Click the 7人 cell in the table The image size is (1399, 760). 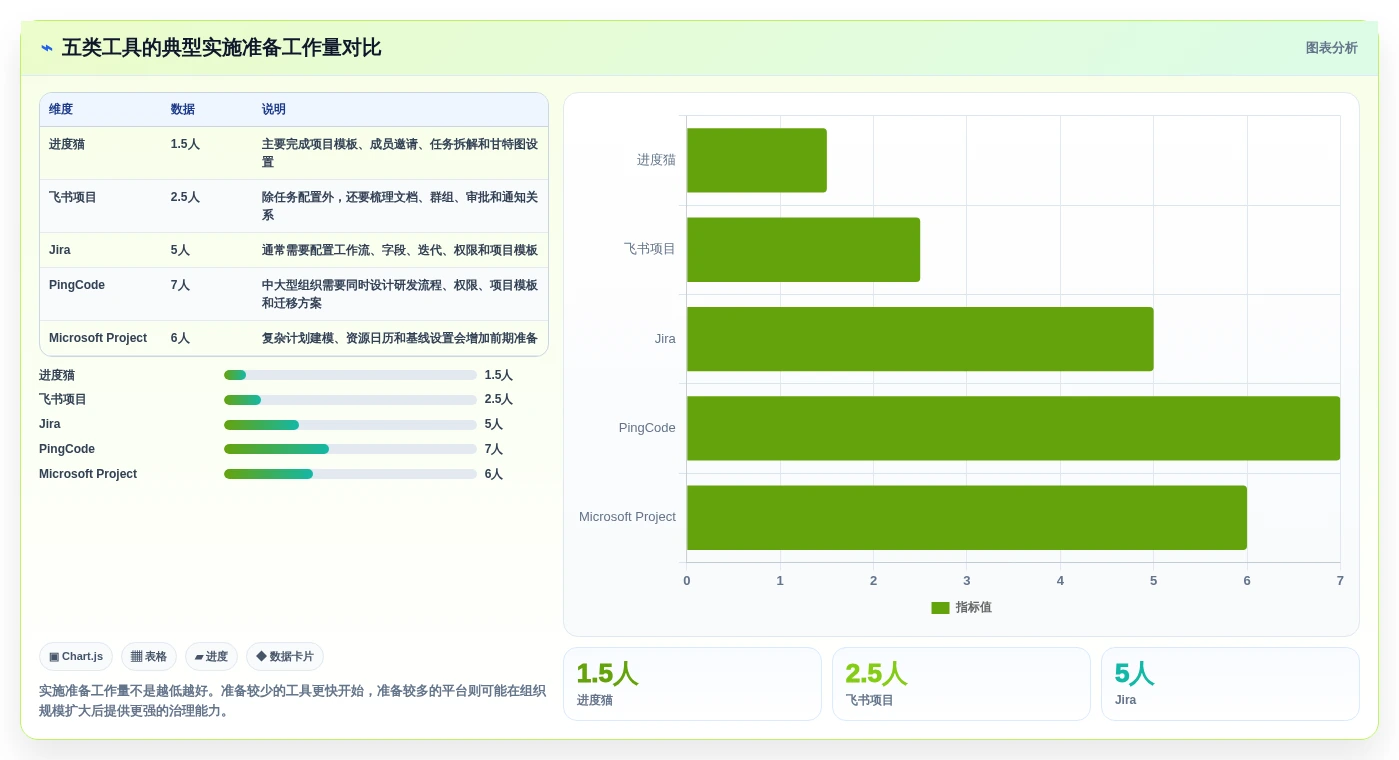tap(180, 285)
